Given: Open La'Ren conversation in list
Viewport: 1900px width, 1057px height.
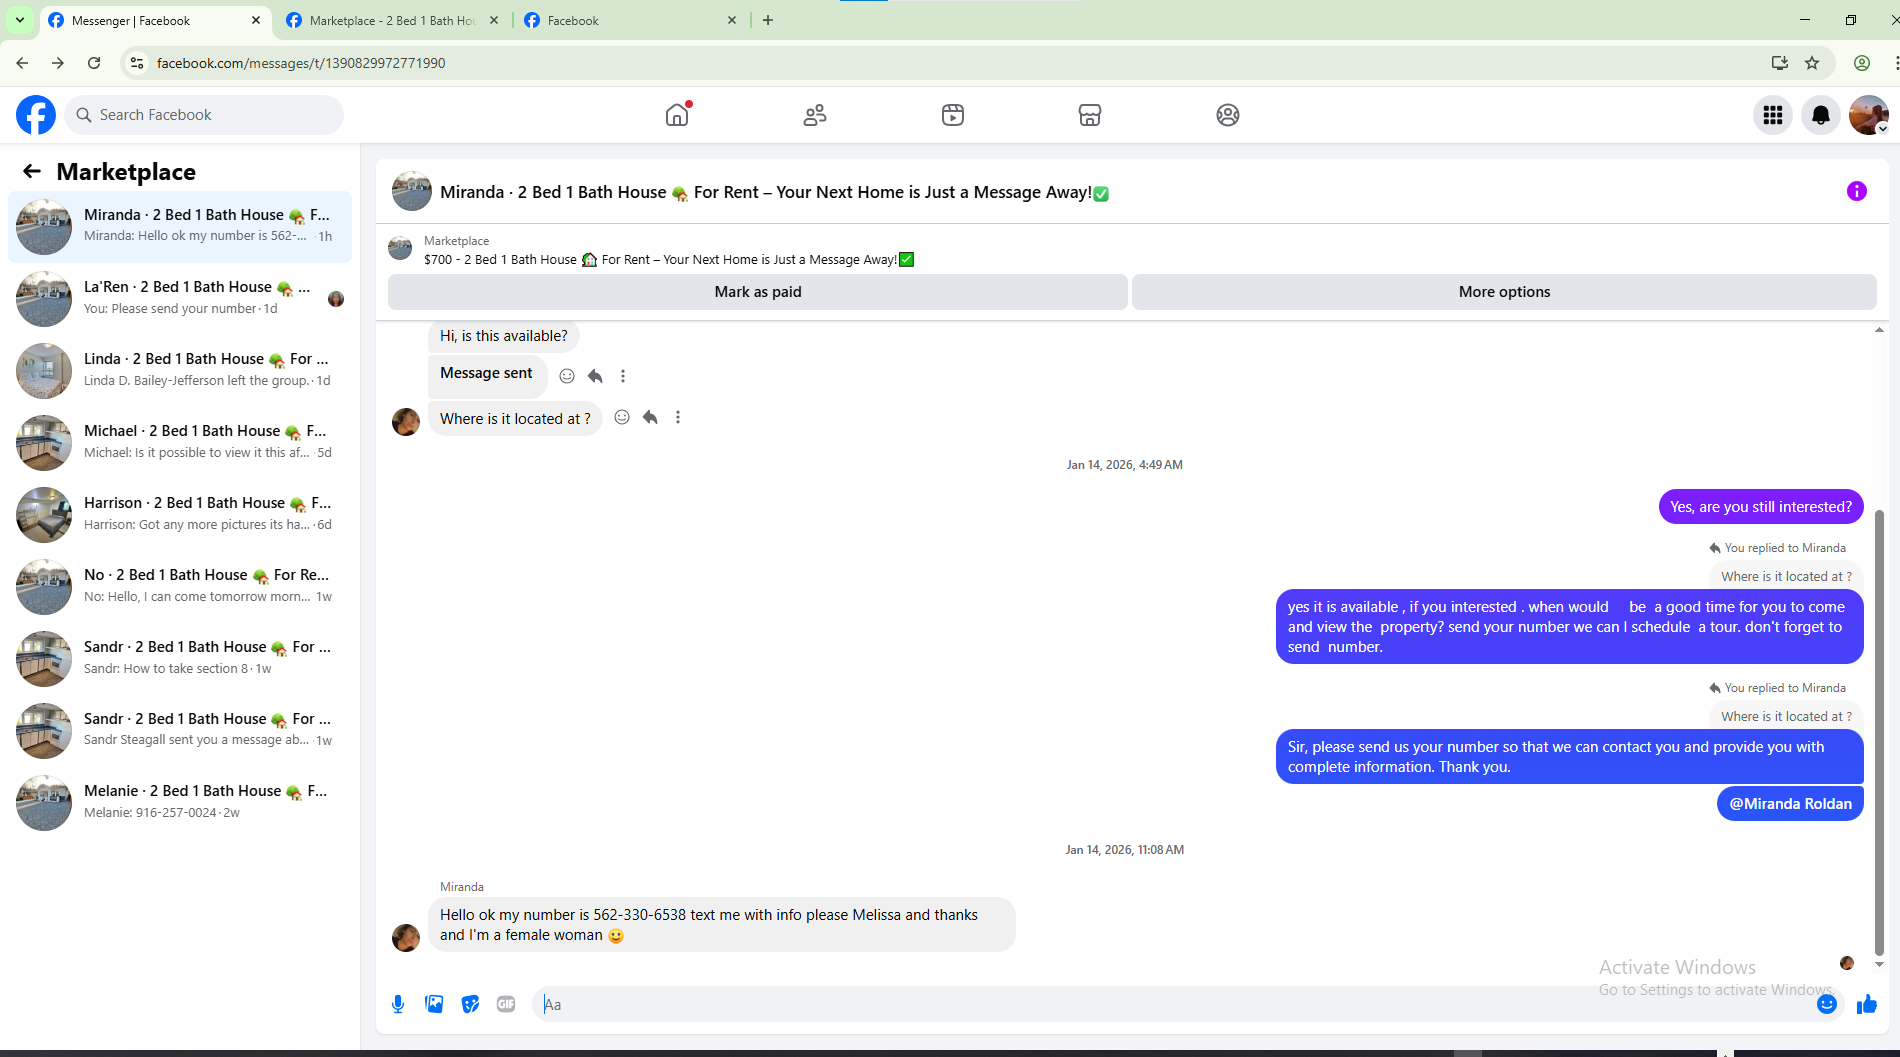Looking at the screenshot, I should 180,299.
